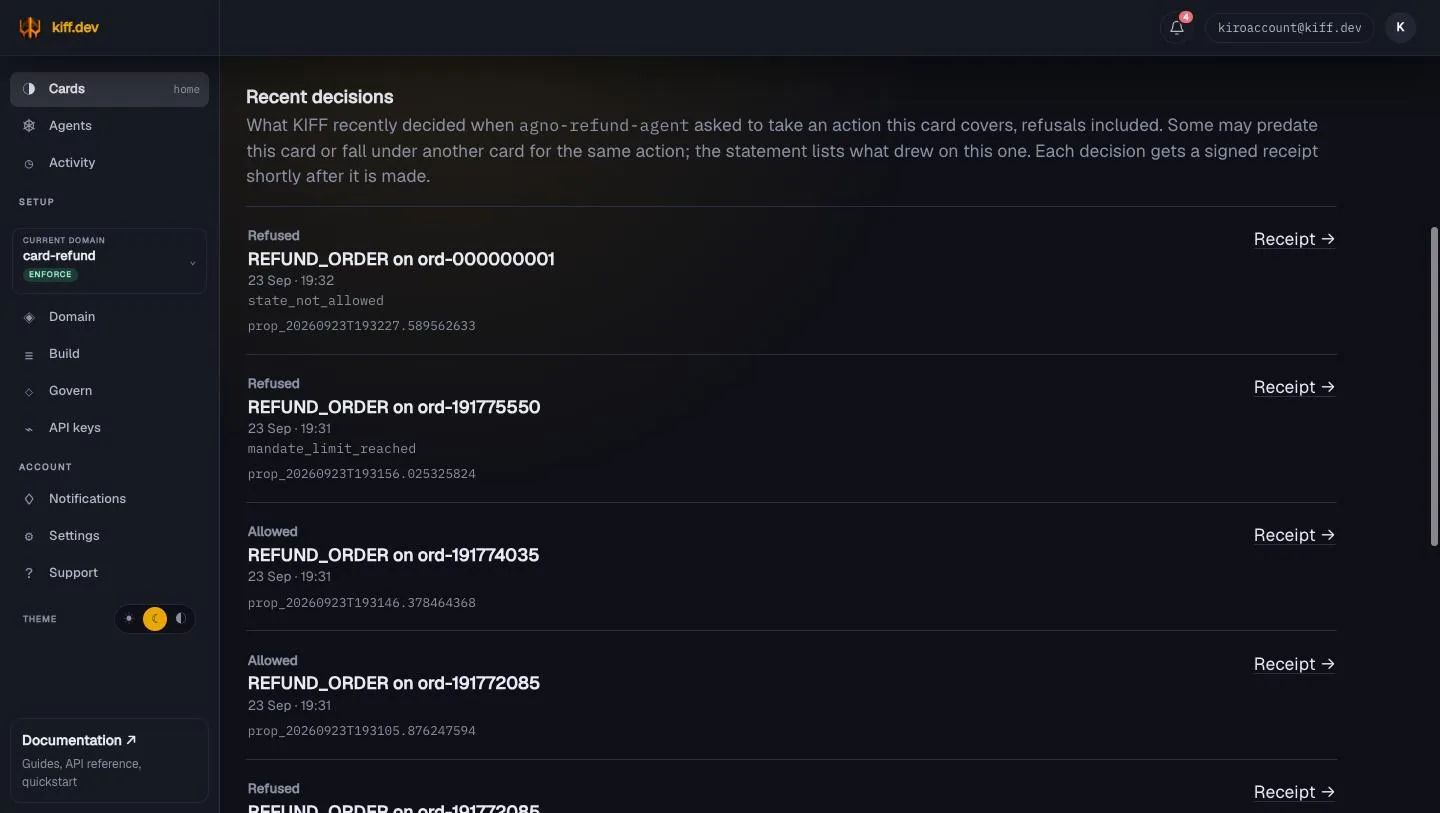Click the Settings gear icon
This screenshot has height=813, width=1440.
[29, 536]
